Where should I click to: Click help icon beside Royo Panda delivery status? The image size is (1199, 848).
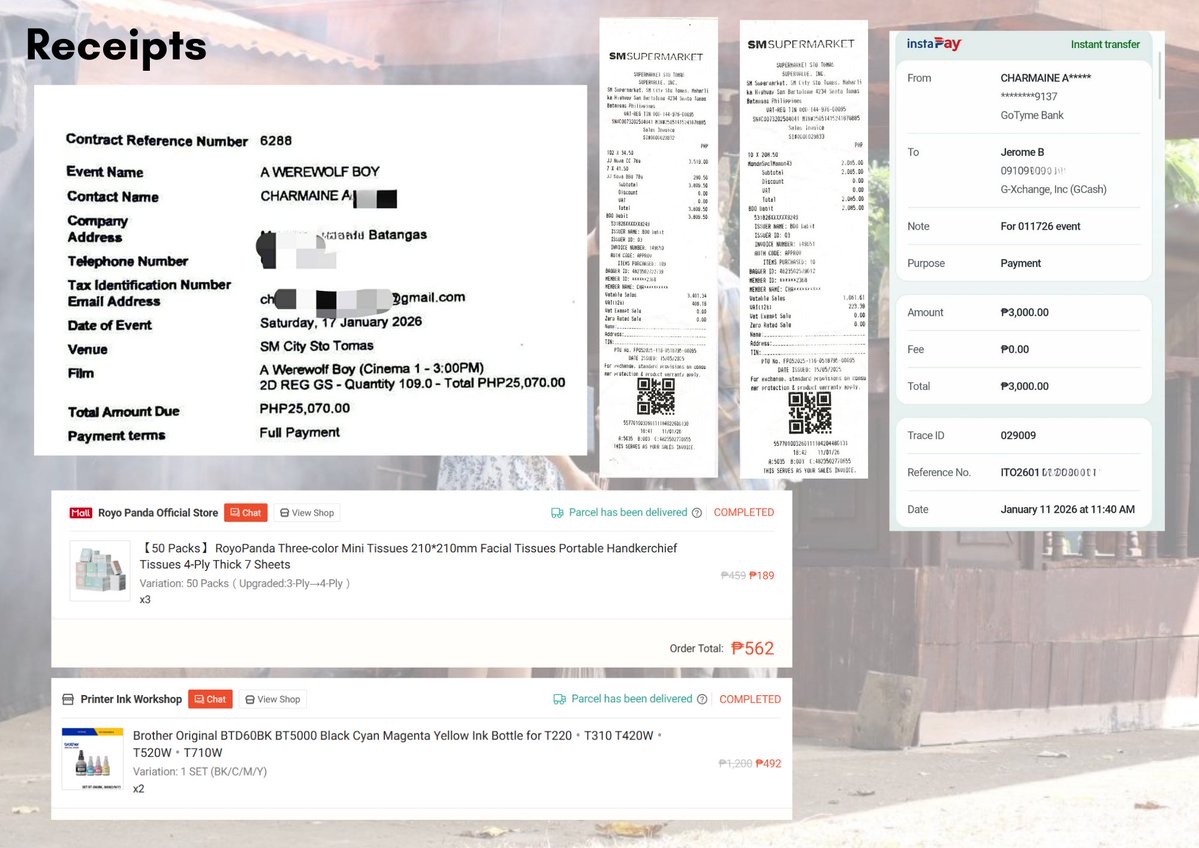(697, 513)
